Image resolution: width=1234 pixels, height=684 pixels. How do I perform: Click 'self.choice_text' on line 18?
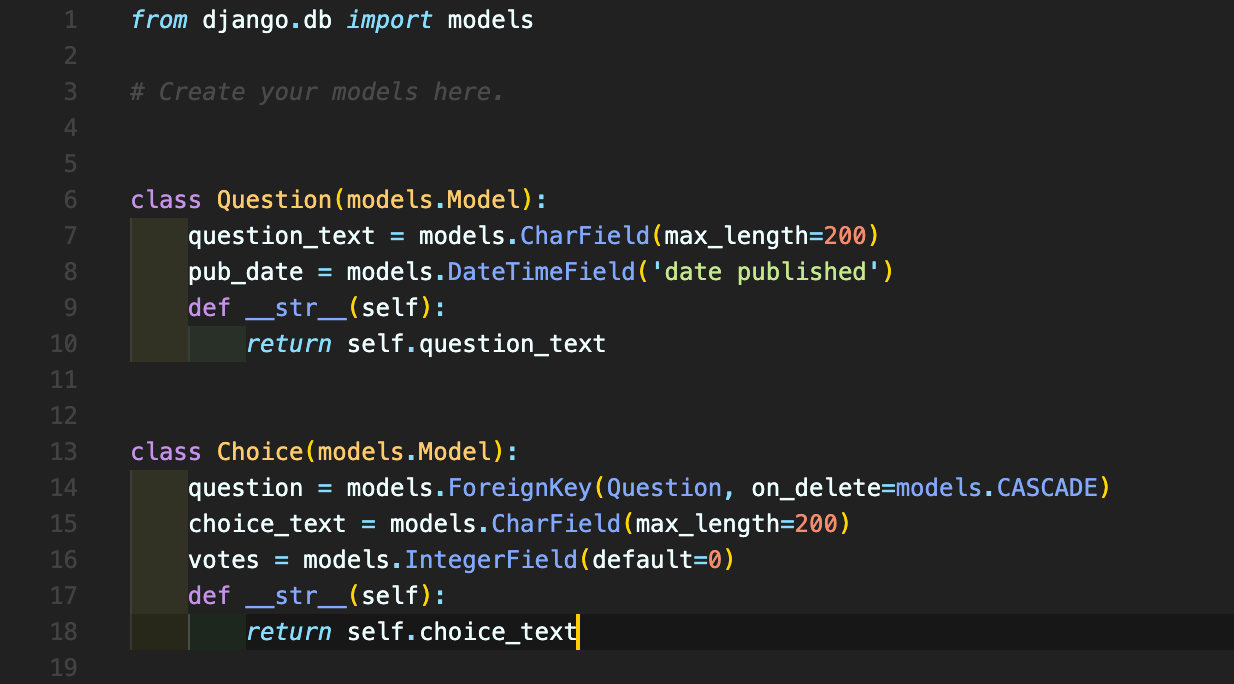coord(462,632)
